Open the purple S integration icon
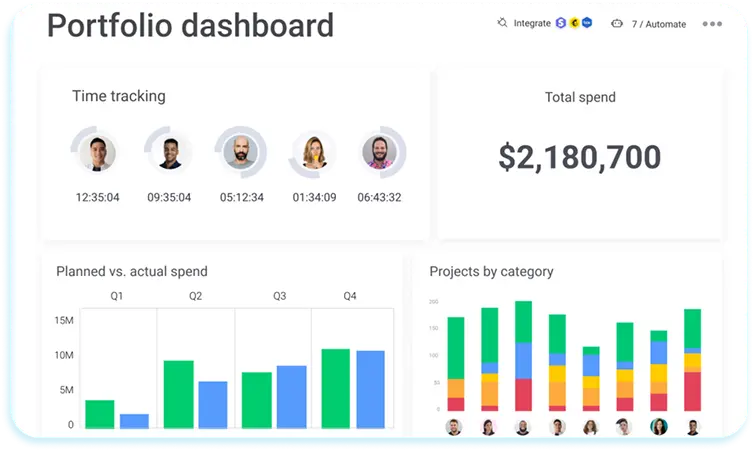 pyautogui.click(x=561, y=23)
